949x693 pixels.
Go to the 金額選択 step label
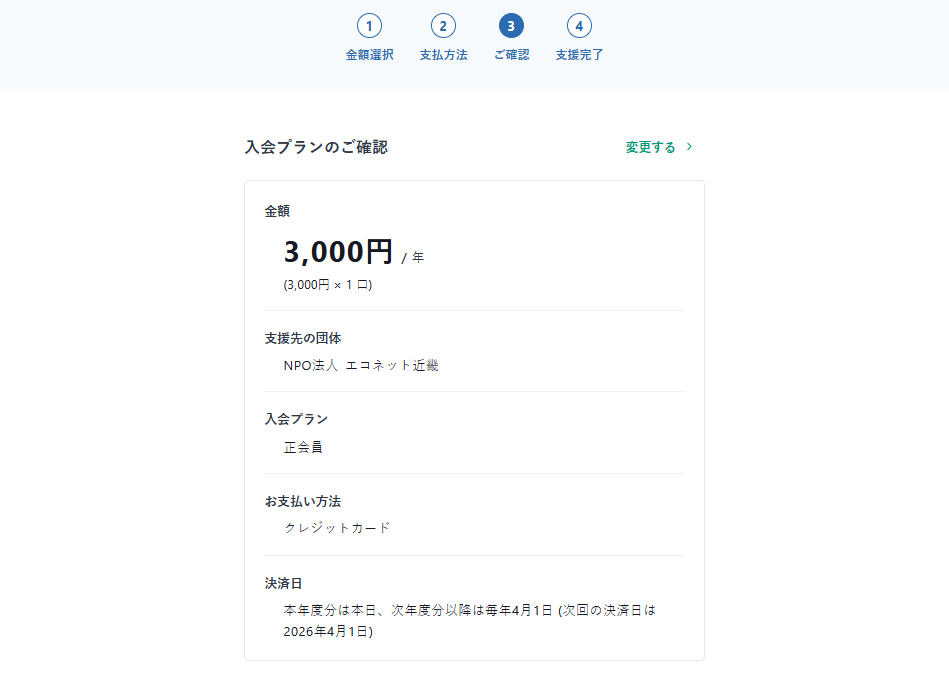coord(369,55)
